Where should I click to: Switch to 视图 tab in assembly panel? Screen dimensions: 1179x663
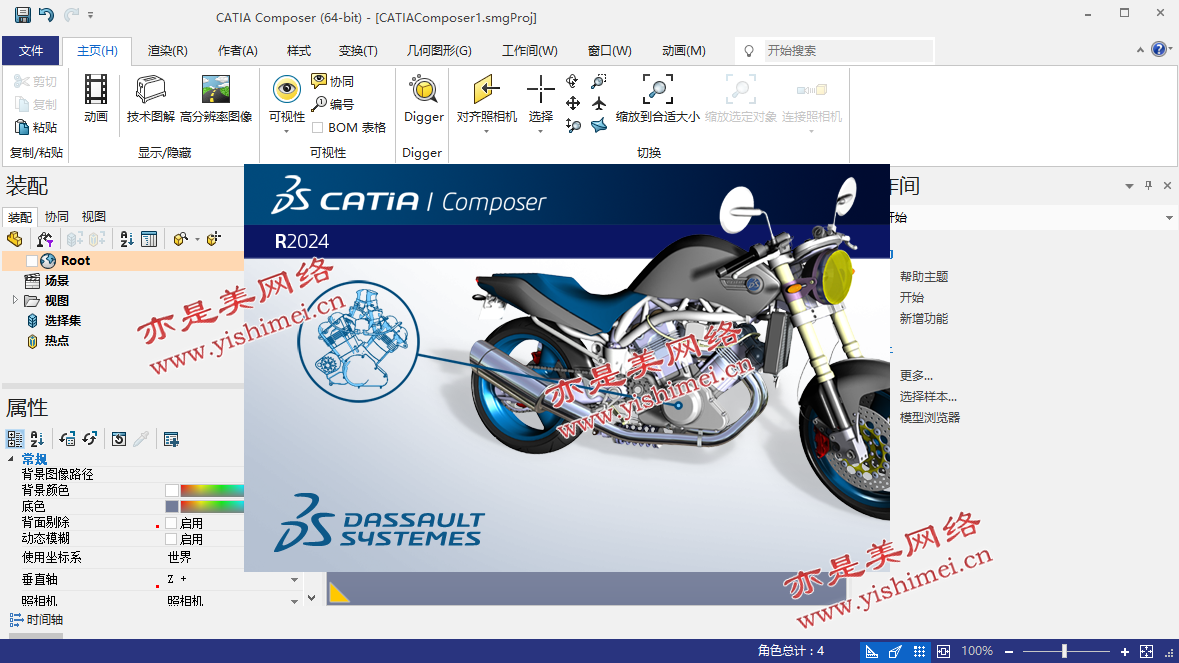click(93, 216)
